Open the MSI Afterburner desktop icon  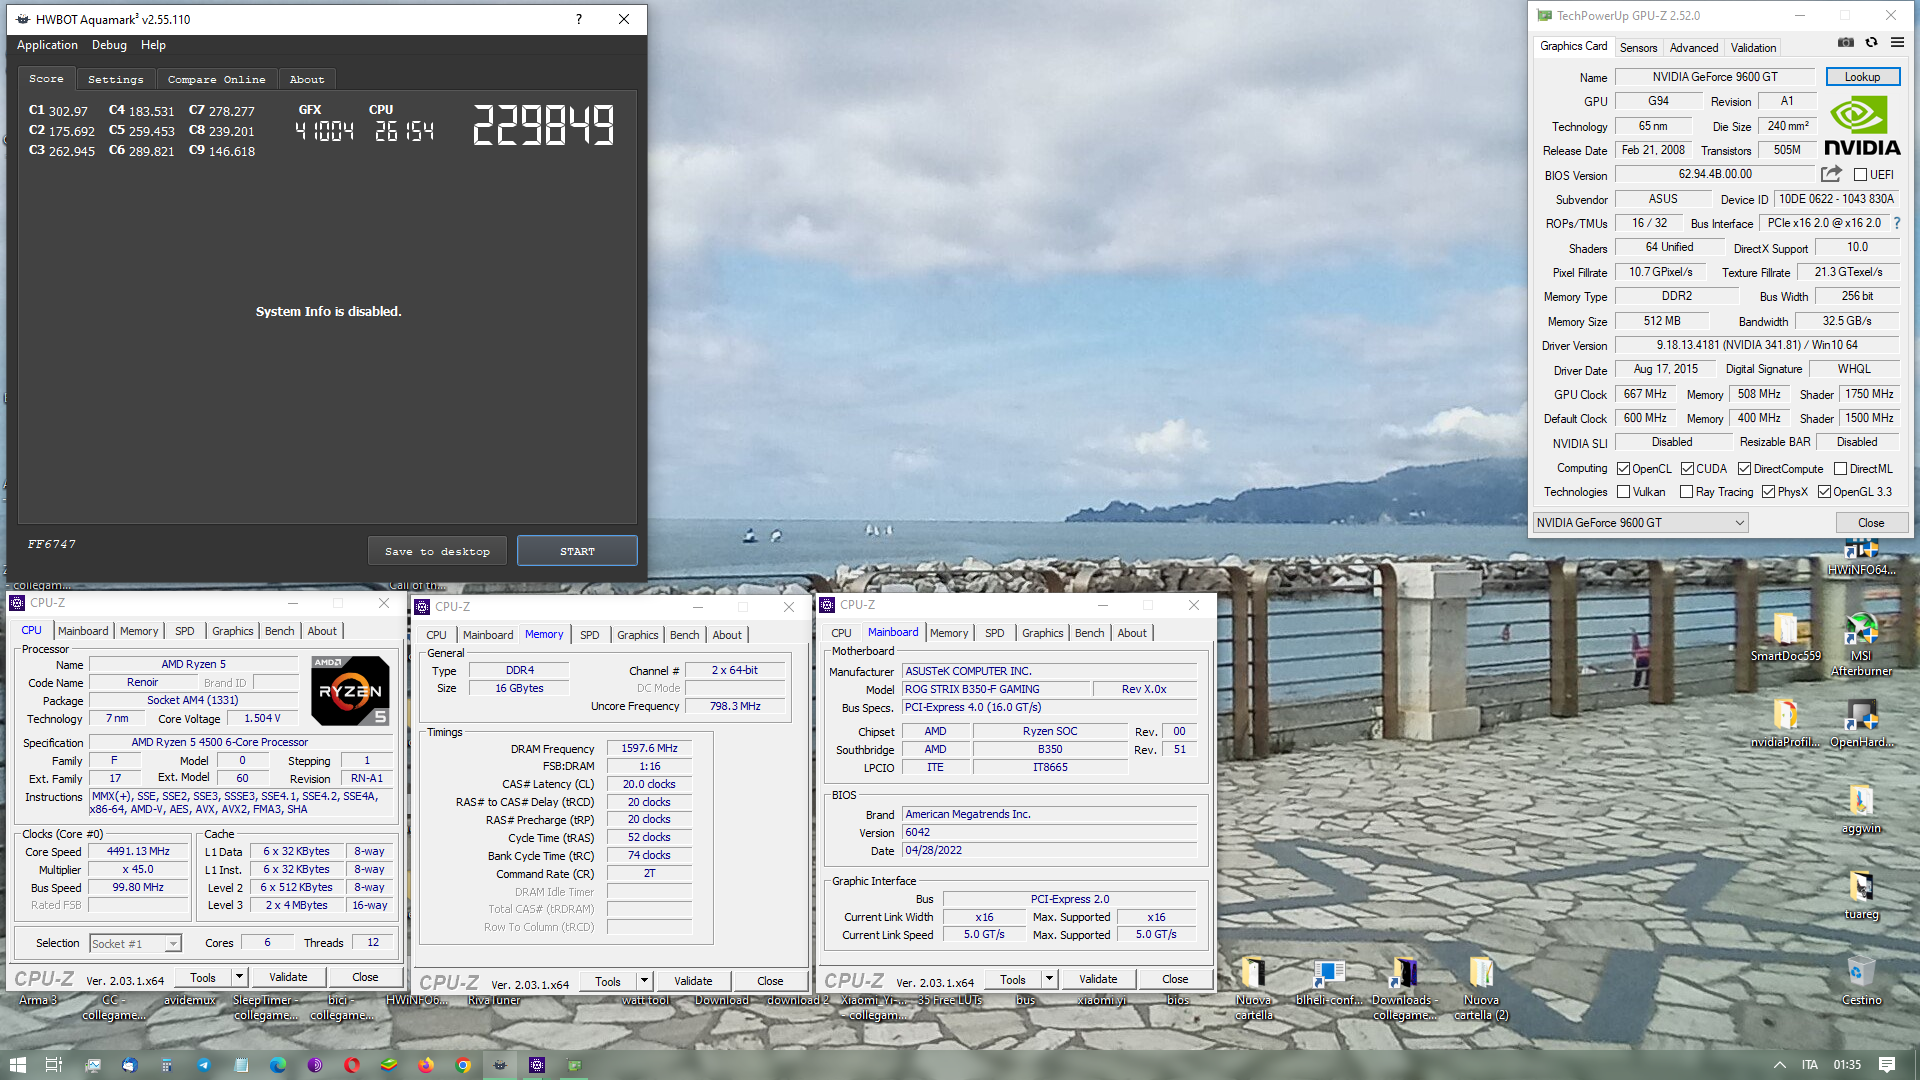pyautogui.click(x=1861, y=643)
